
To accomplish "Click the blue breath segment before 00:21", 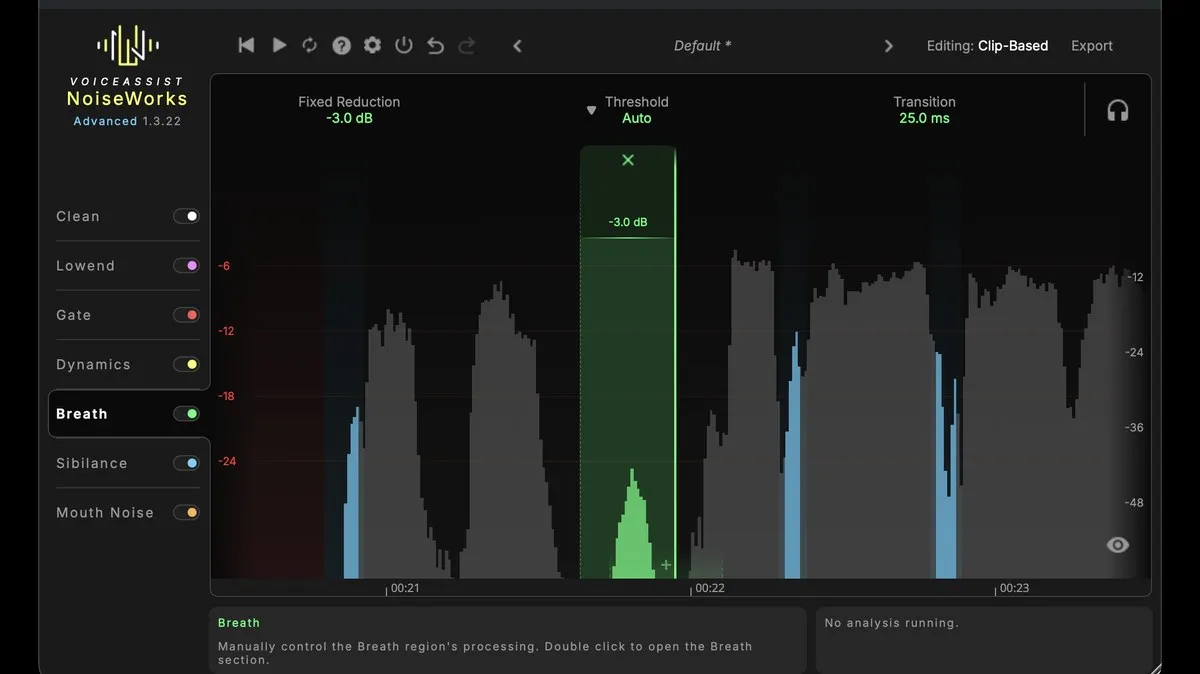I will pos(351,500).
